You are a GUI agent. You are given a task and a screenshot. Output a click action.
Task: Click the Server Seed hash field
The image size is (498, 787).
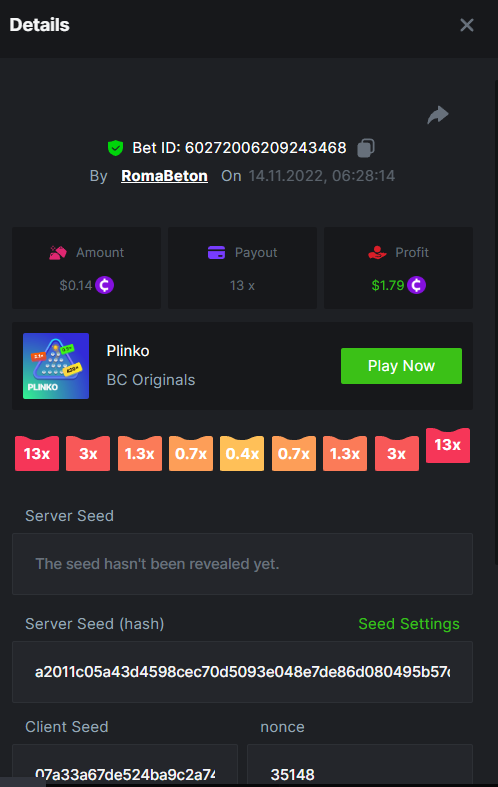click(242, 672)
